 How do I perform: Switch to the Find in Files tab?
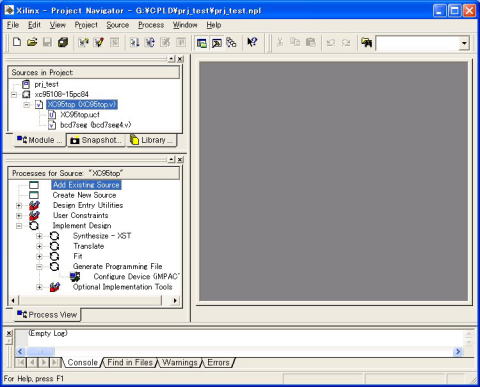pyautogui.click(x=130, y=362)
